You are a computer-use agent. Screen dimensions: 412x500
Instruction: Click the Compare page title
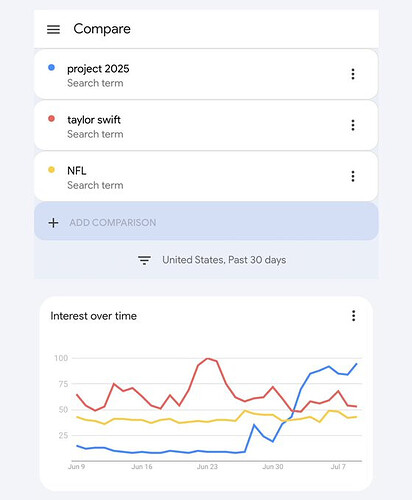click(102, 29)
